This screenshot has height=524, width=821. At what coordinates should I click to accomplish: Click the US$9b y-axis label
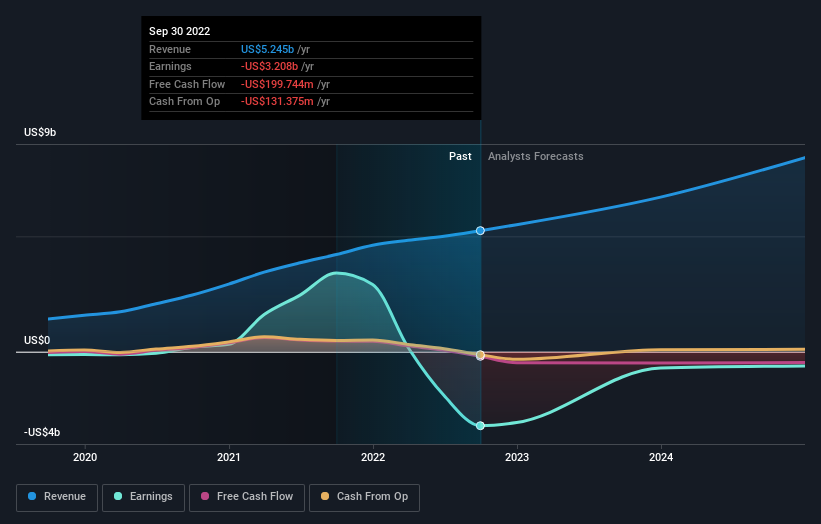point(40,132)
